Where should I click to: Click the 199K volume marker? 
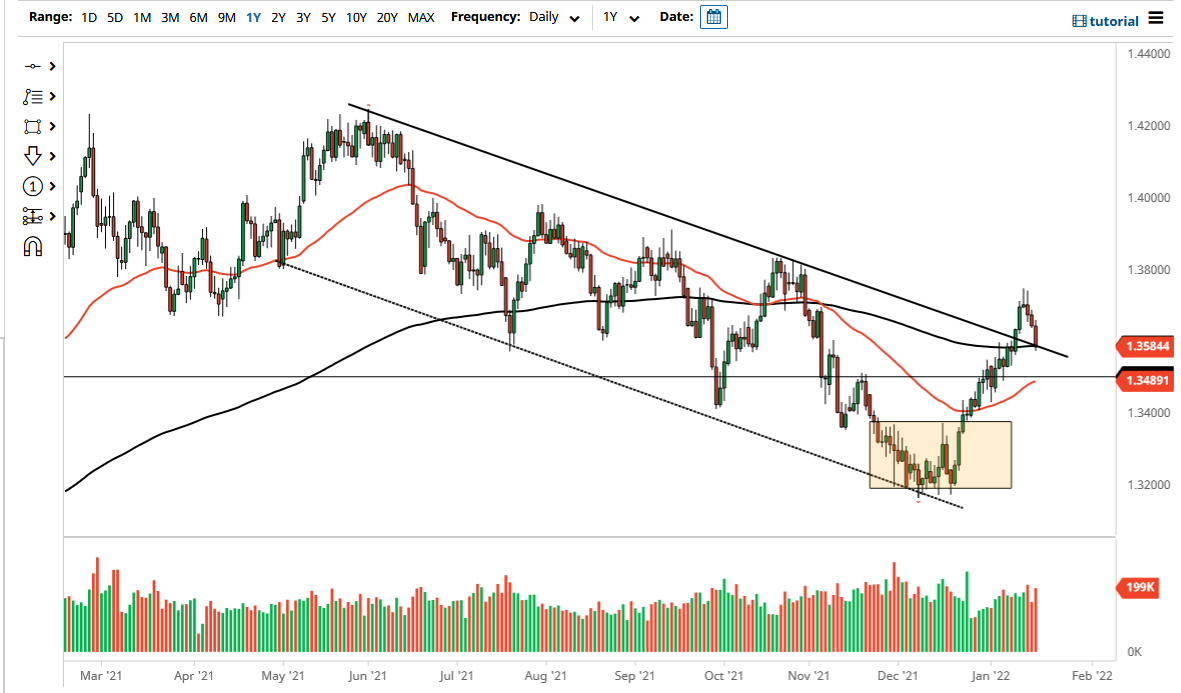pos(1136,589)
